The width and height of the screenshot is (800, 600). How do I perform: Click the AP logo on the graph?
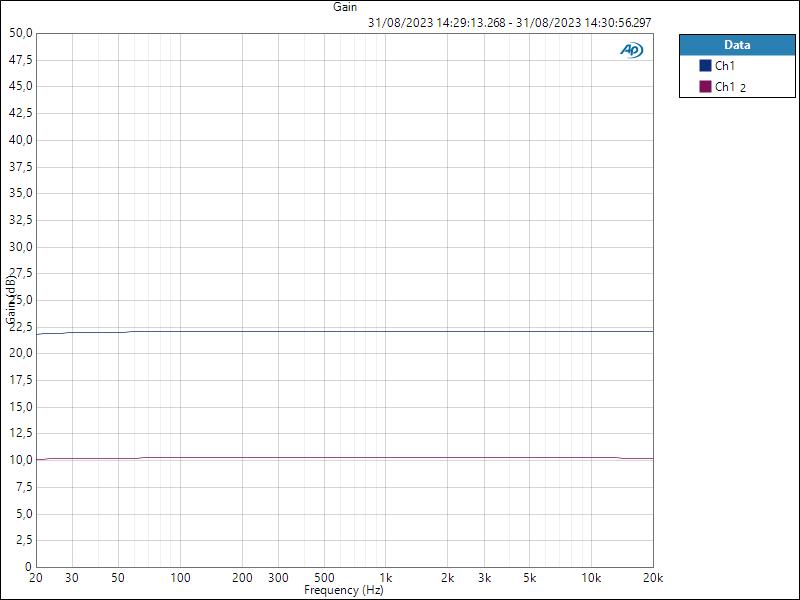pyautogui.click(x=632, y=50)
